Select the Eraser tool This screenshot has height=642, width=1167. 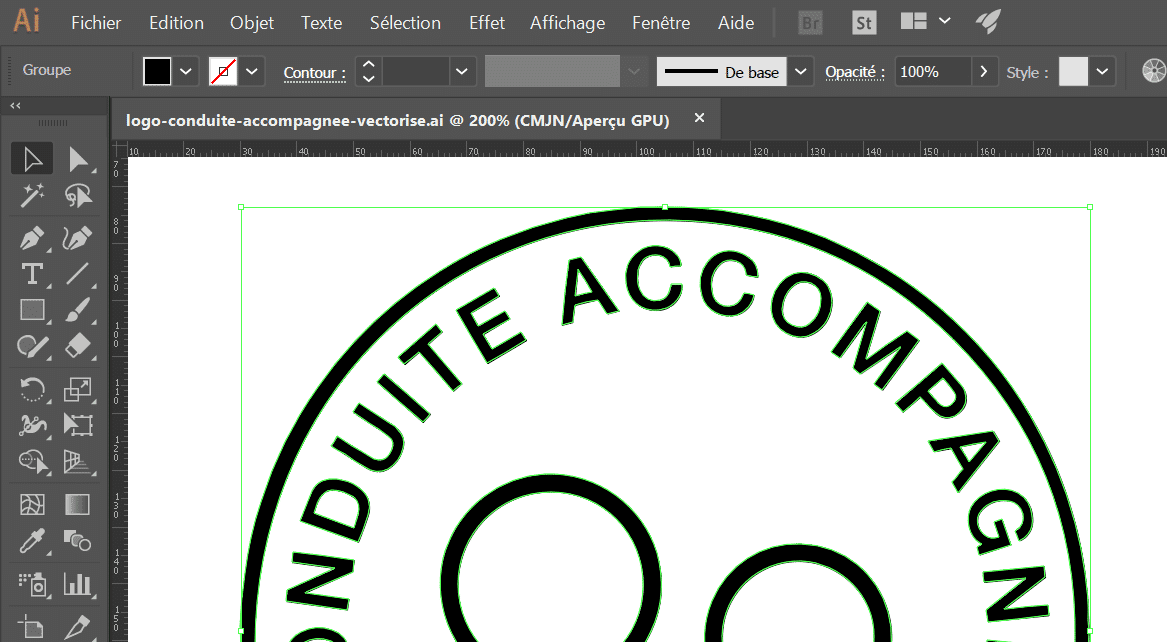(x=77, y=346)
